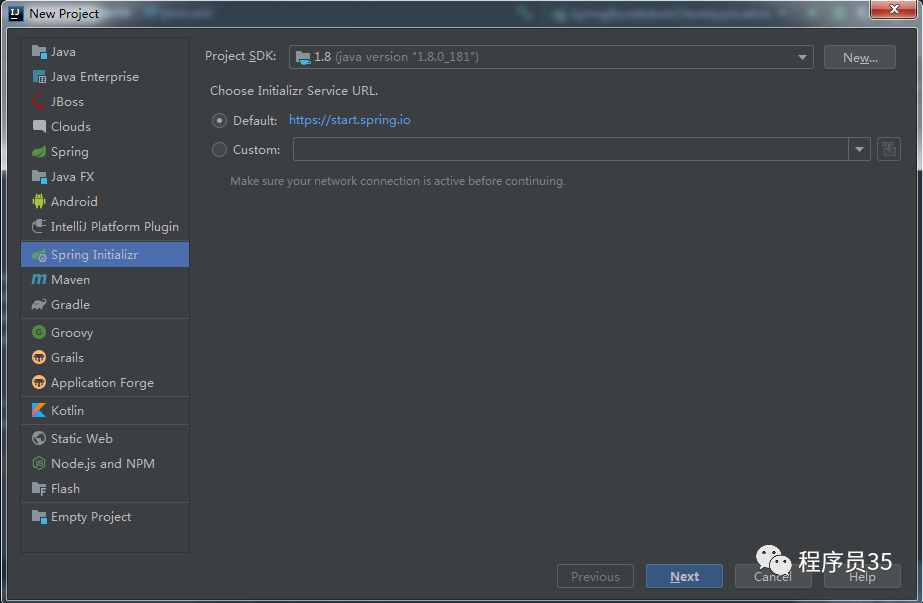Choose Gradle project type label

71,304
